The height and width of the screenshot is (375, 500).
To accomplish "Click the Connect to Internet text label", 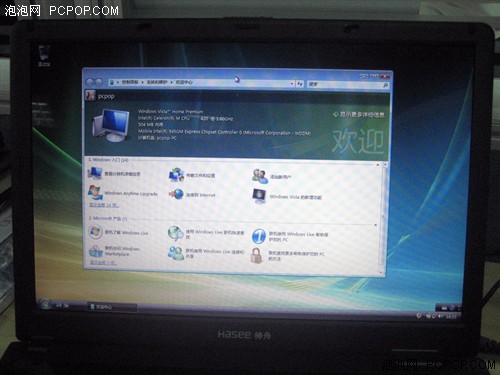I will coord(200,195).
